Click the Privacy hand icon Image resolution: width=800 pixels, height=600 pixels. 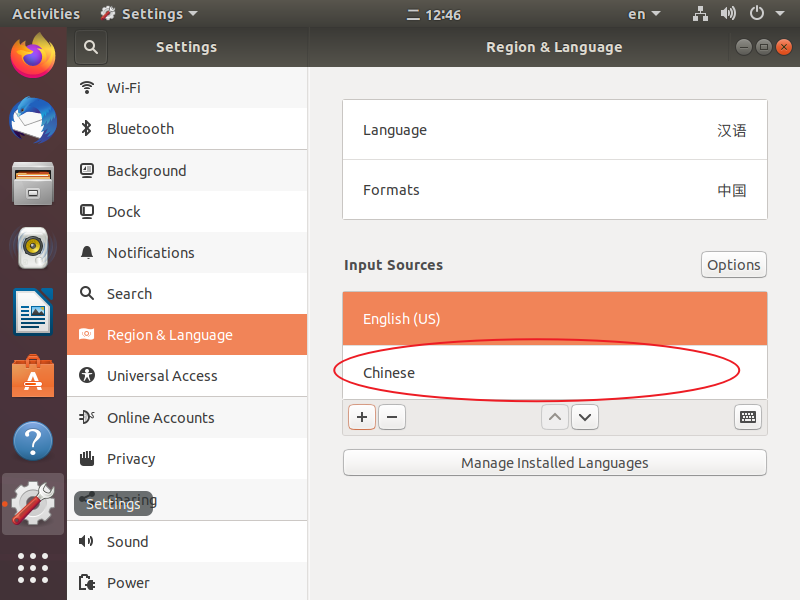87,459
